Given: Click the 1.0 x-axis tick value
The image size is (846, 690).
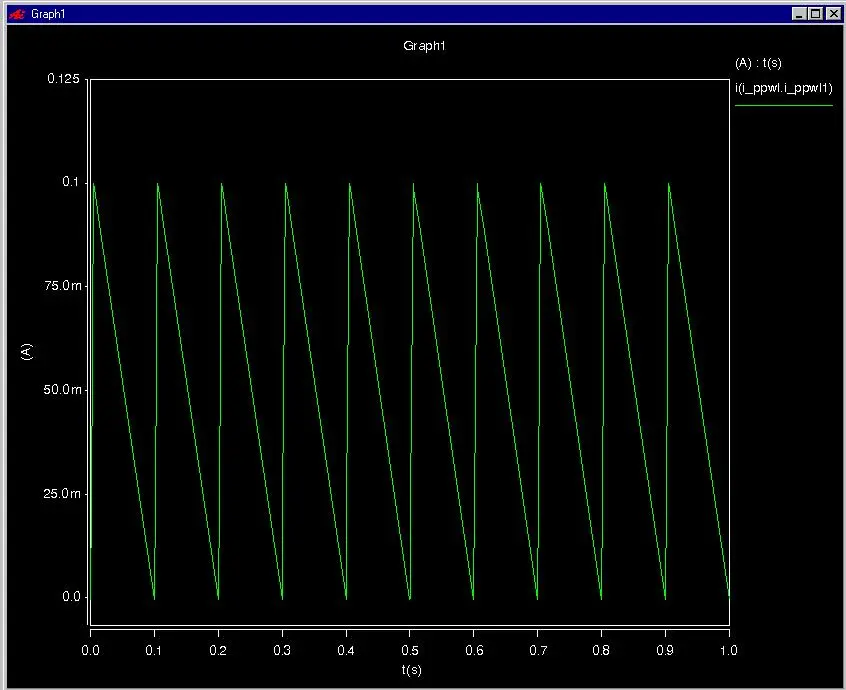Looking at the screenshot, I should tap(729, 651).
